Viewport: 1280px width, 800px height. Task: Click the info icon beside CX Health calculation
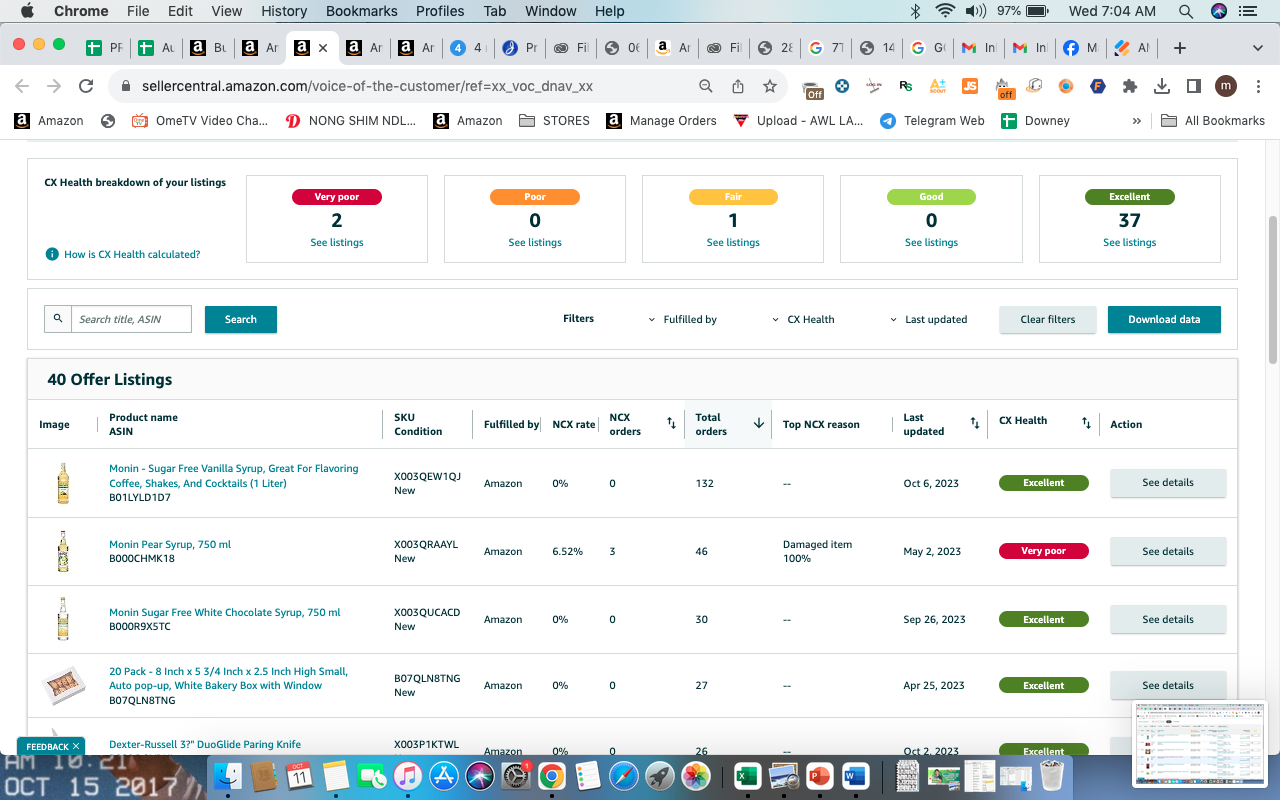52,254
